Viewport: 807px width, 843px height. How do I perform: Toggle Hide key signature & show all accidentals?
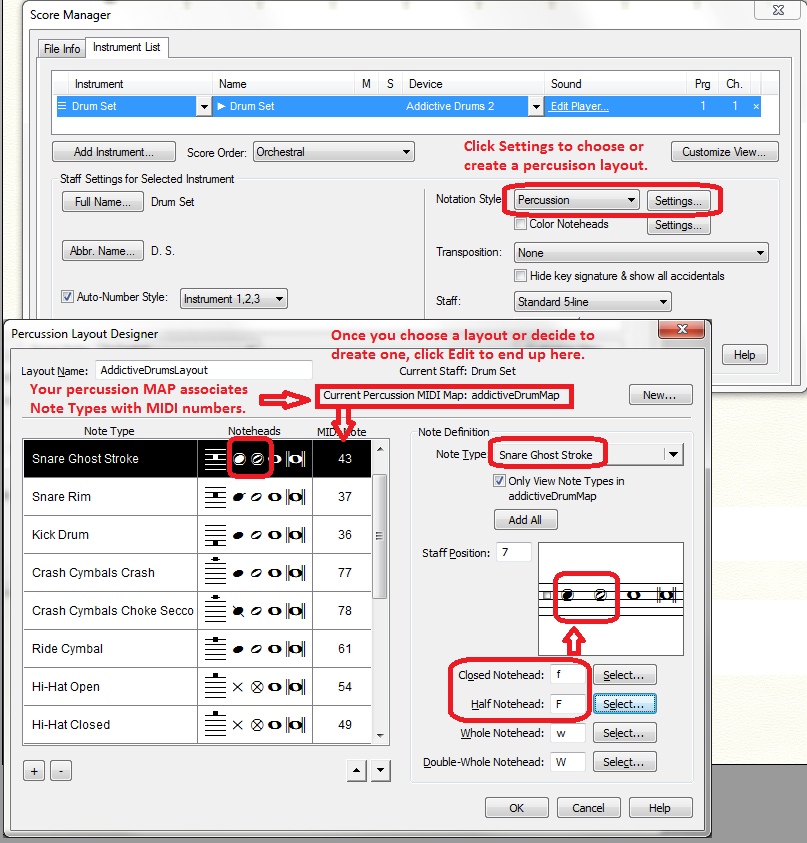pos(521,276)
